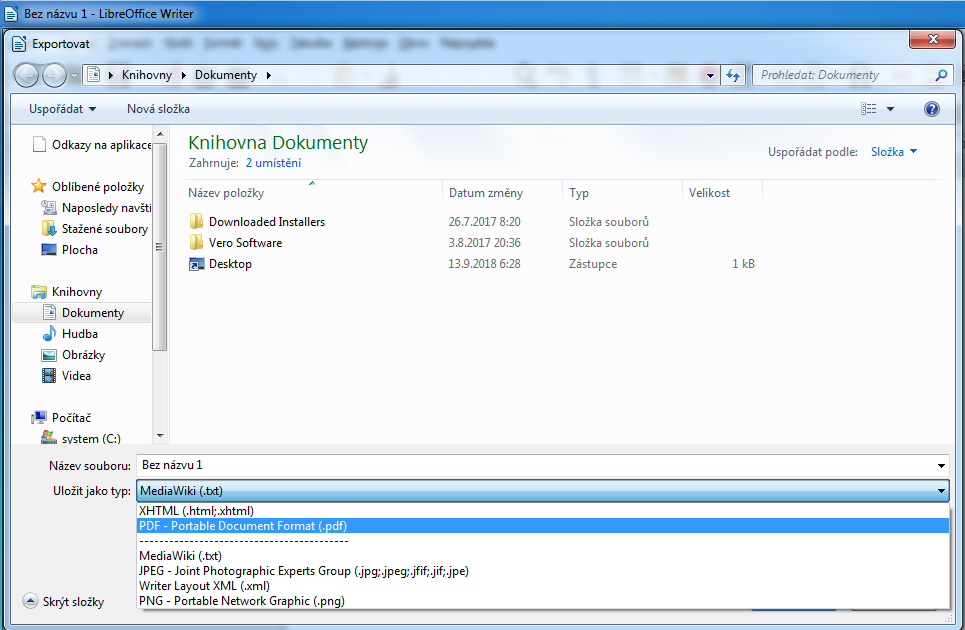The image size is (965, 630).
Task: Open the Uspořádat dropdown menu
Action: click(62, 109)
